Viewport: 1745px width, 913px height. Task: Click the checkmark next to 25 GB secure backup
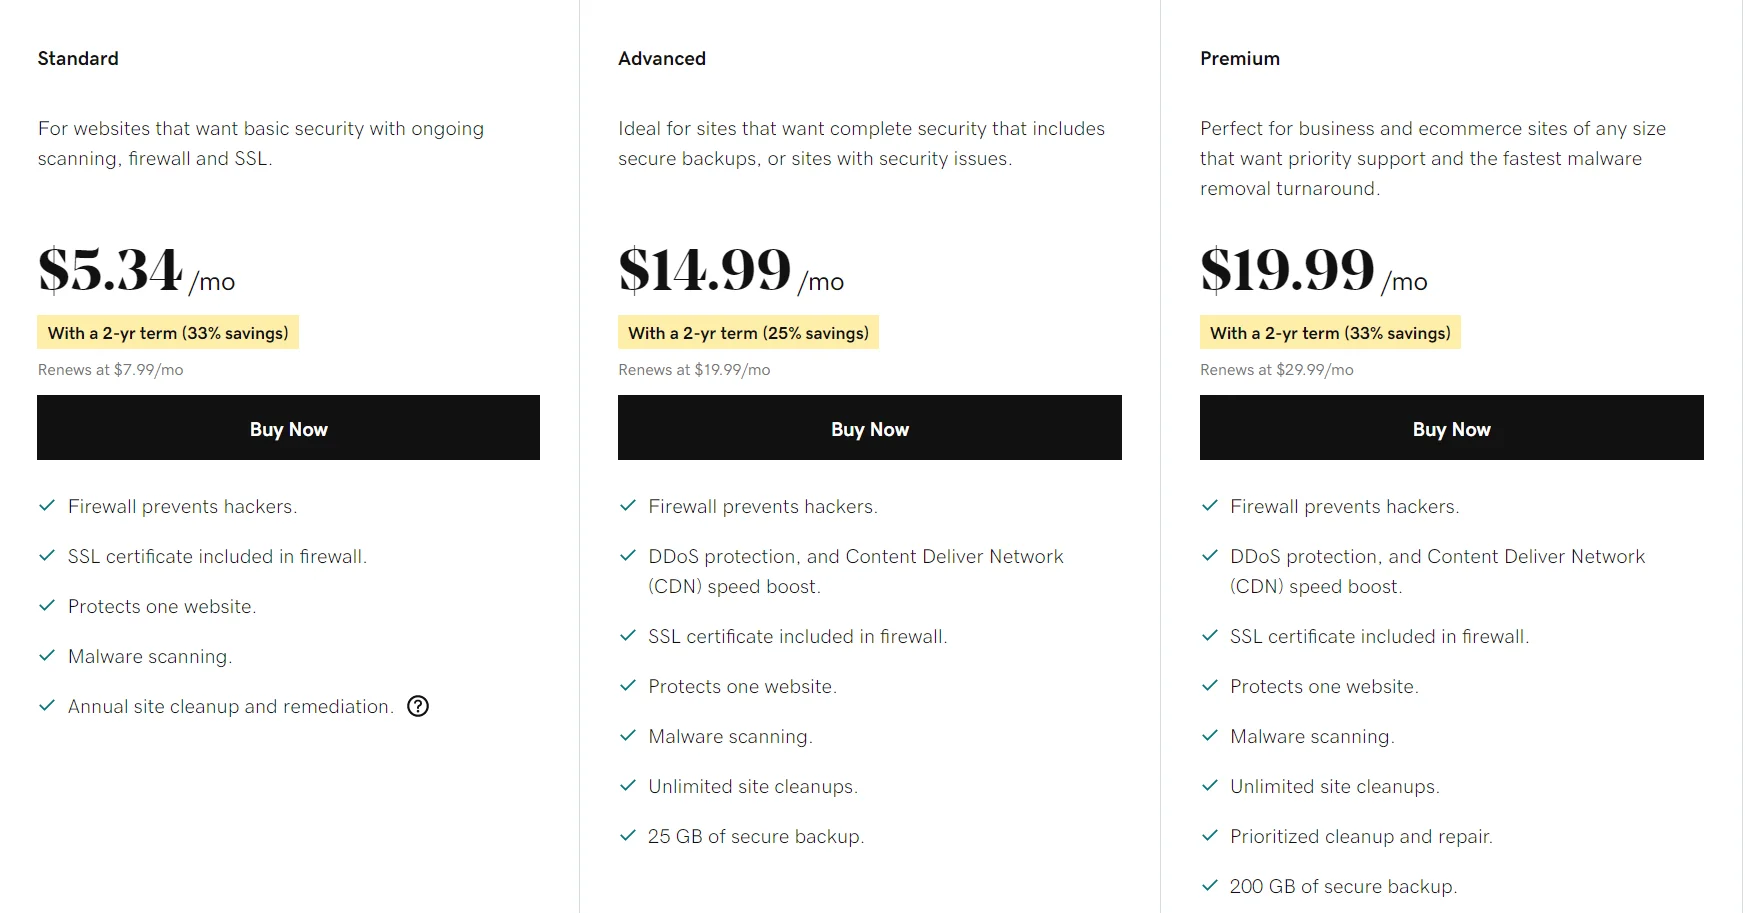pos(629,836)
